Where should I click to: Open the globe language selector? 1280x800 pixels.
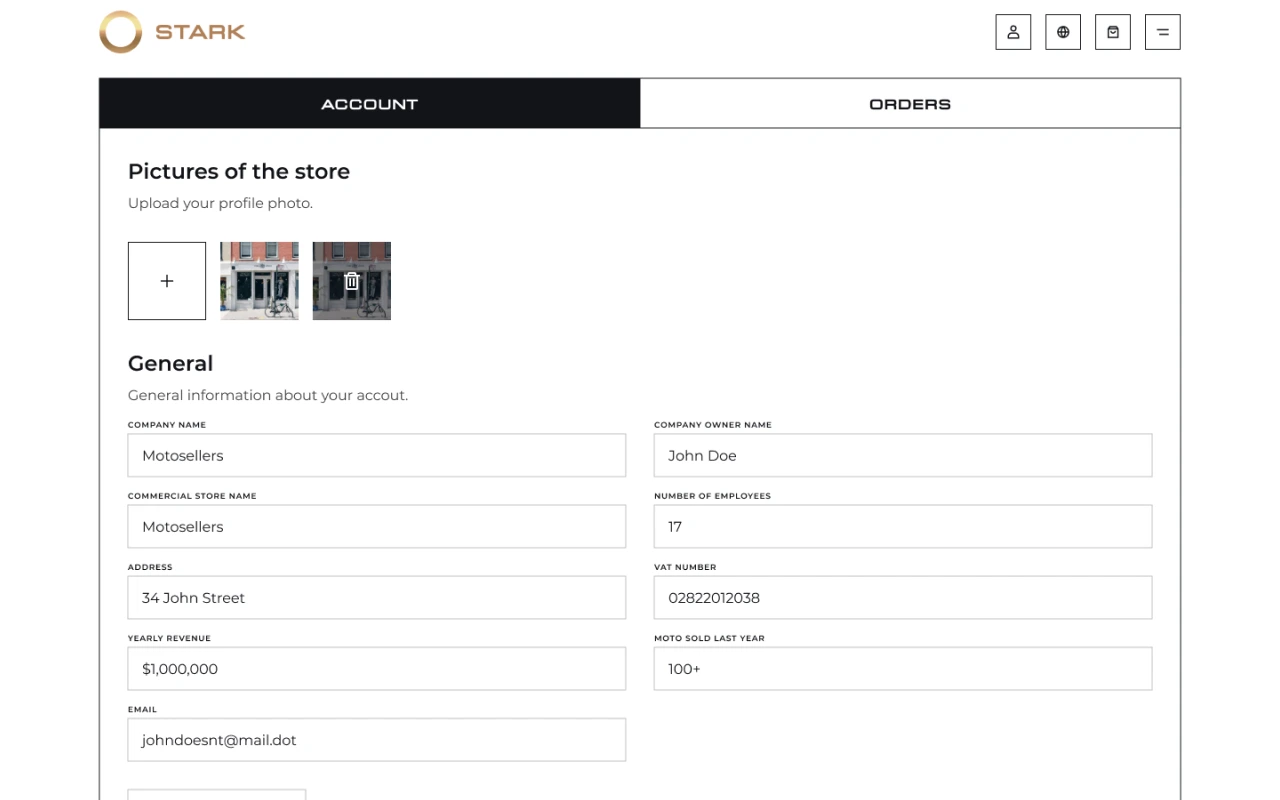pyautogui.click(x=1063, y=32)
